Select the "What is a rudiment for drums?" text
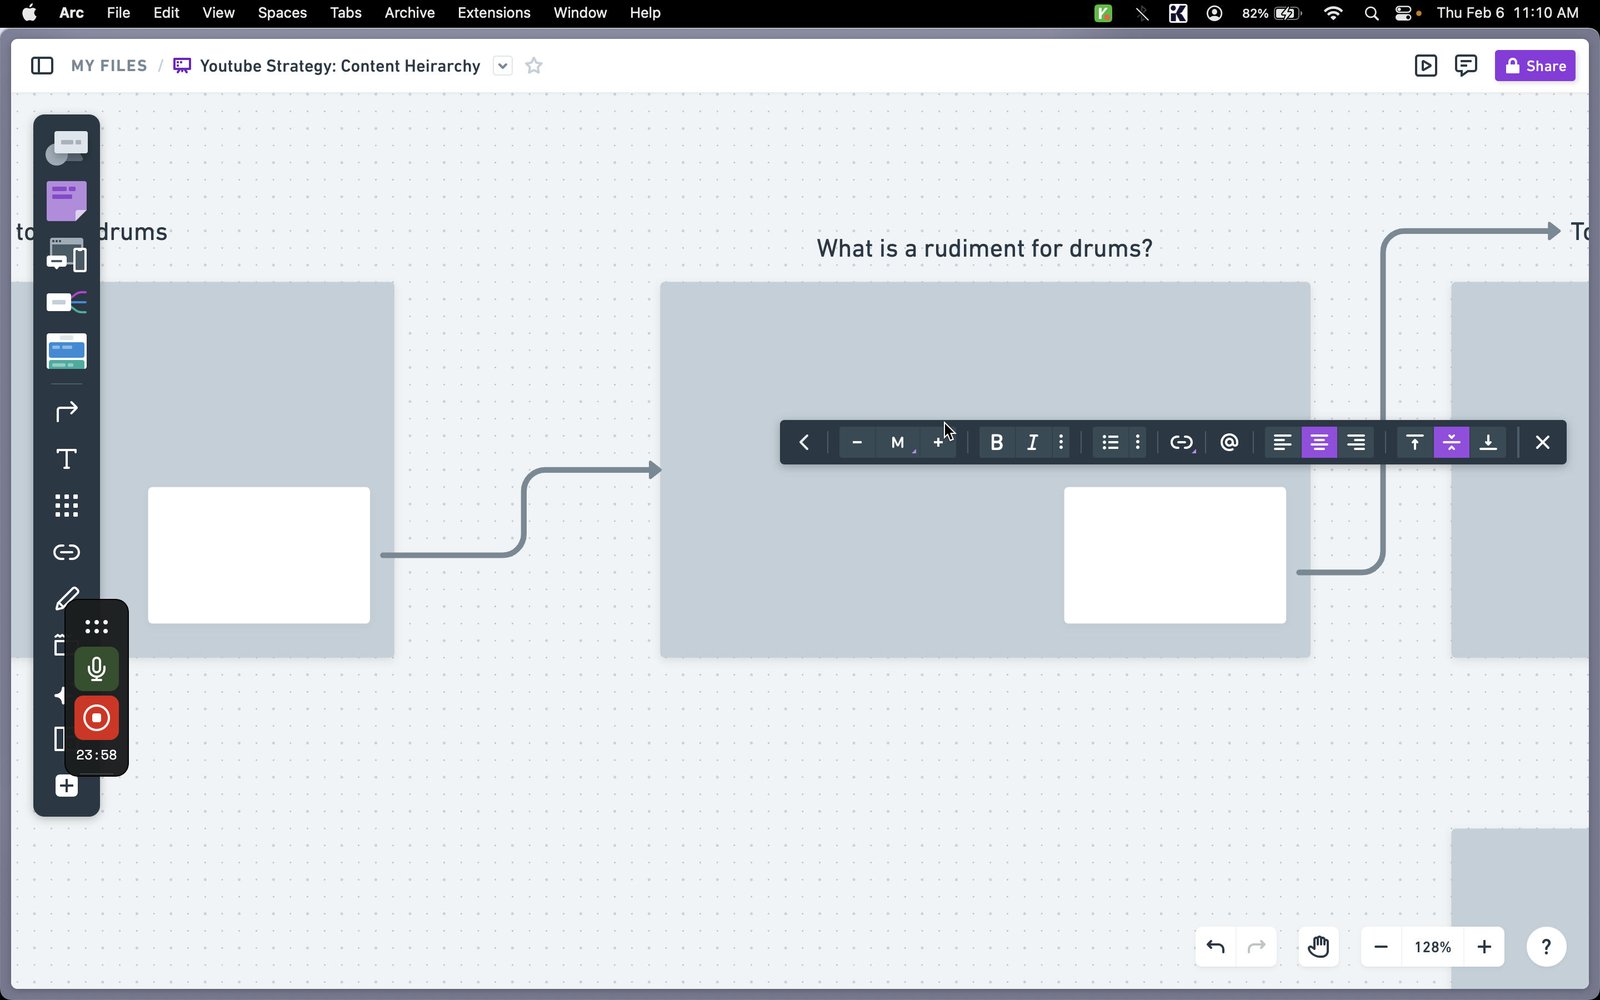Screen dimensions: 1600x1000 [x=984, y=248]
